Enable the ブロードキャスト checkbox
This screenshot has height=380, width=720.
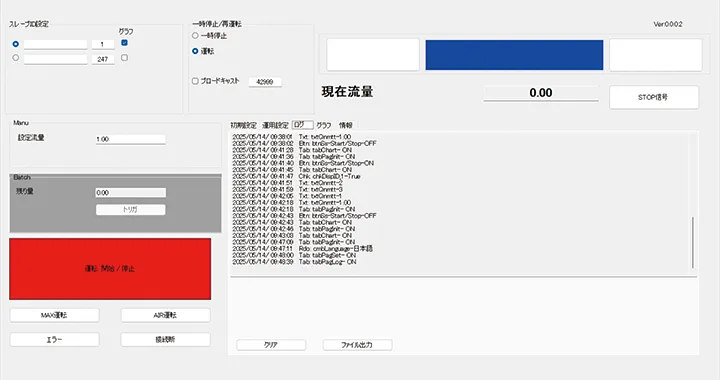(195, 81)
